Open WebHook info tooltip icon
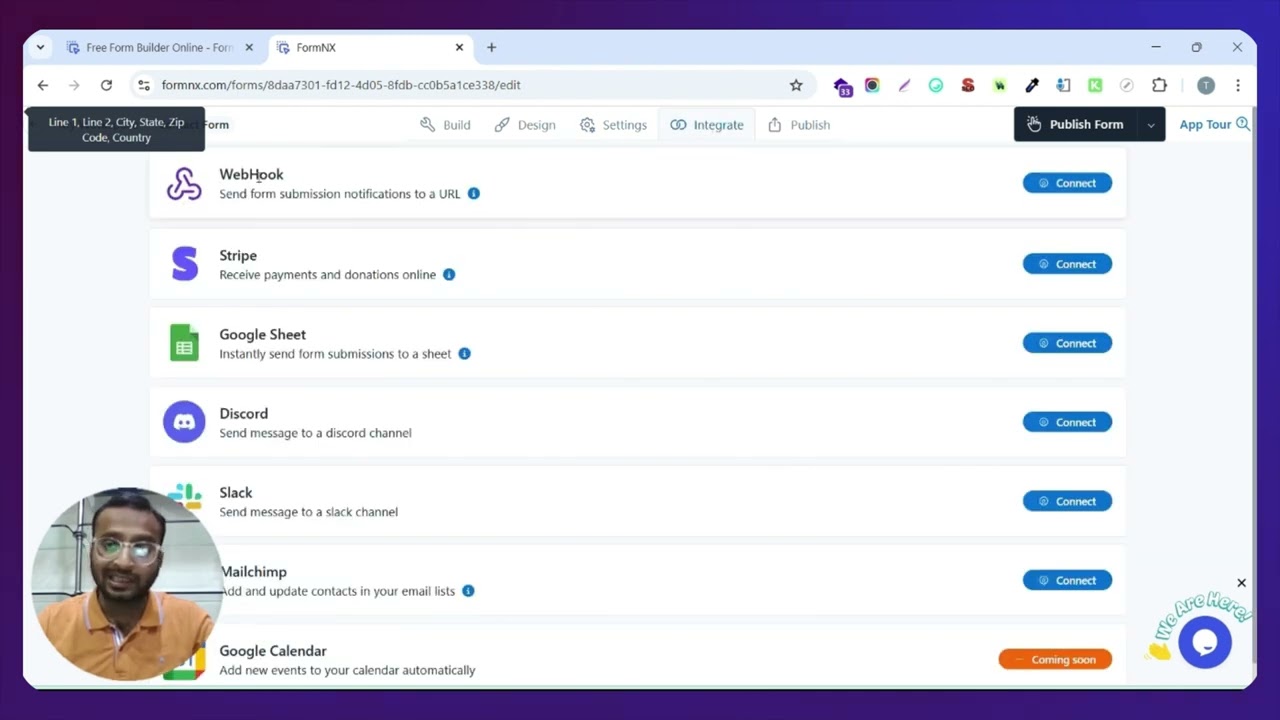Viewport: 1280px width, 720px height. (x=474, y=194)
